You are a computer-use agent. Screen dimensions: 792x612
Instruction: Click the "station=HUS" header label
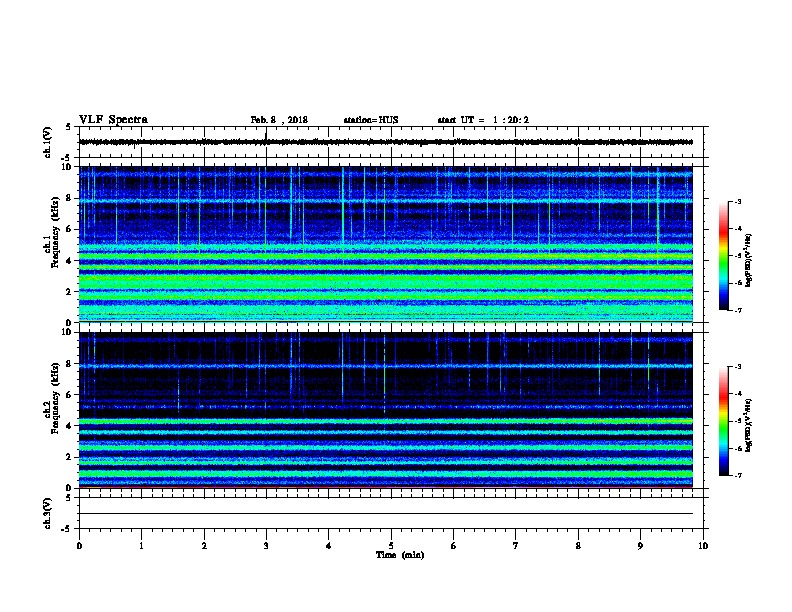click(x=371, y=120)
